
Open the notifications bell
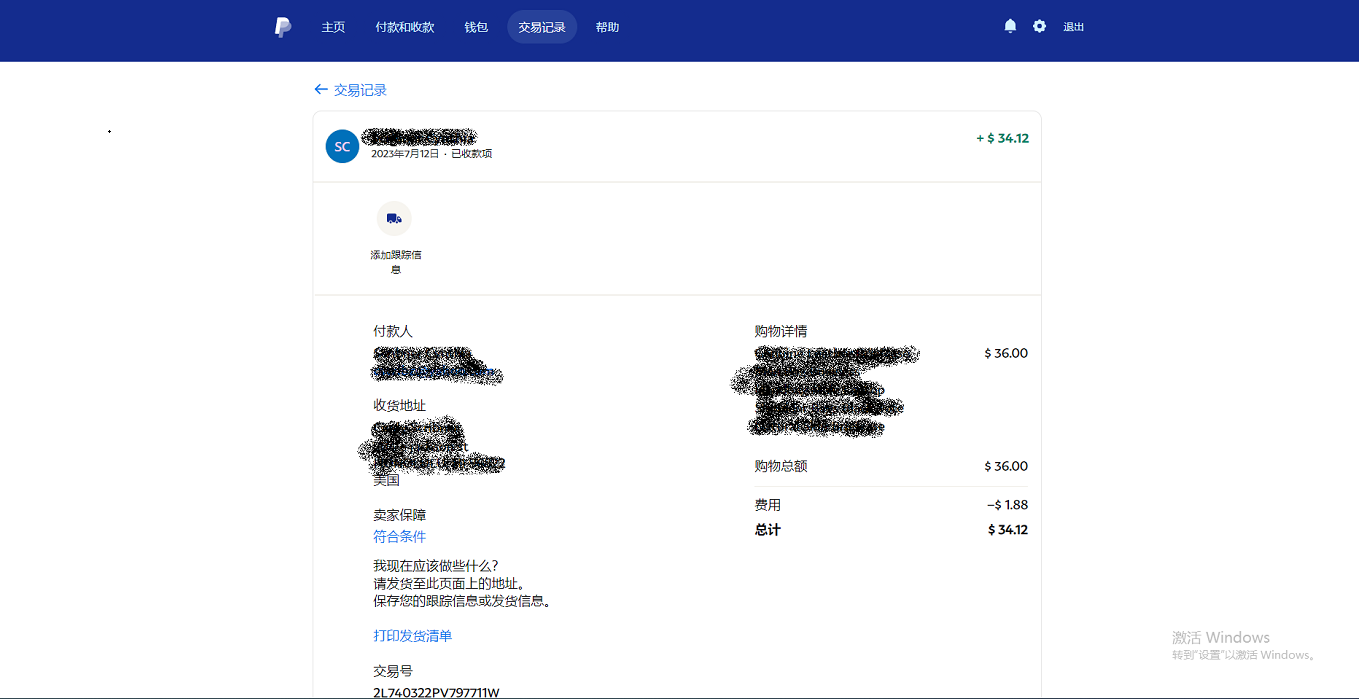[1010, 26]
